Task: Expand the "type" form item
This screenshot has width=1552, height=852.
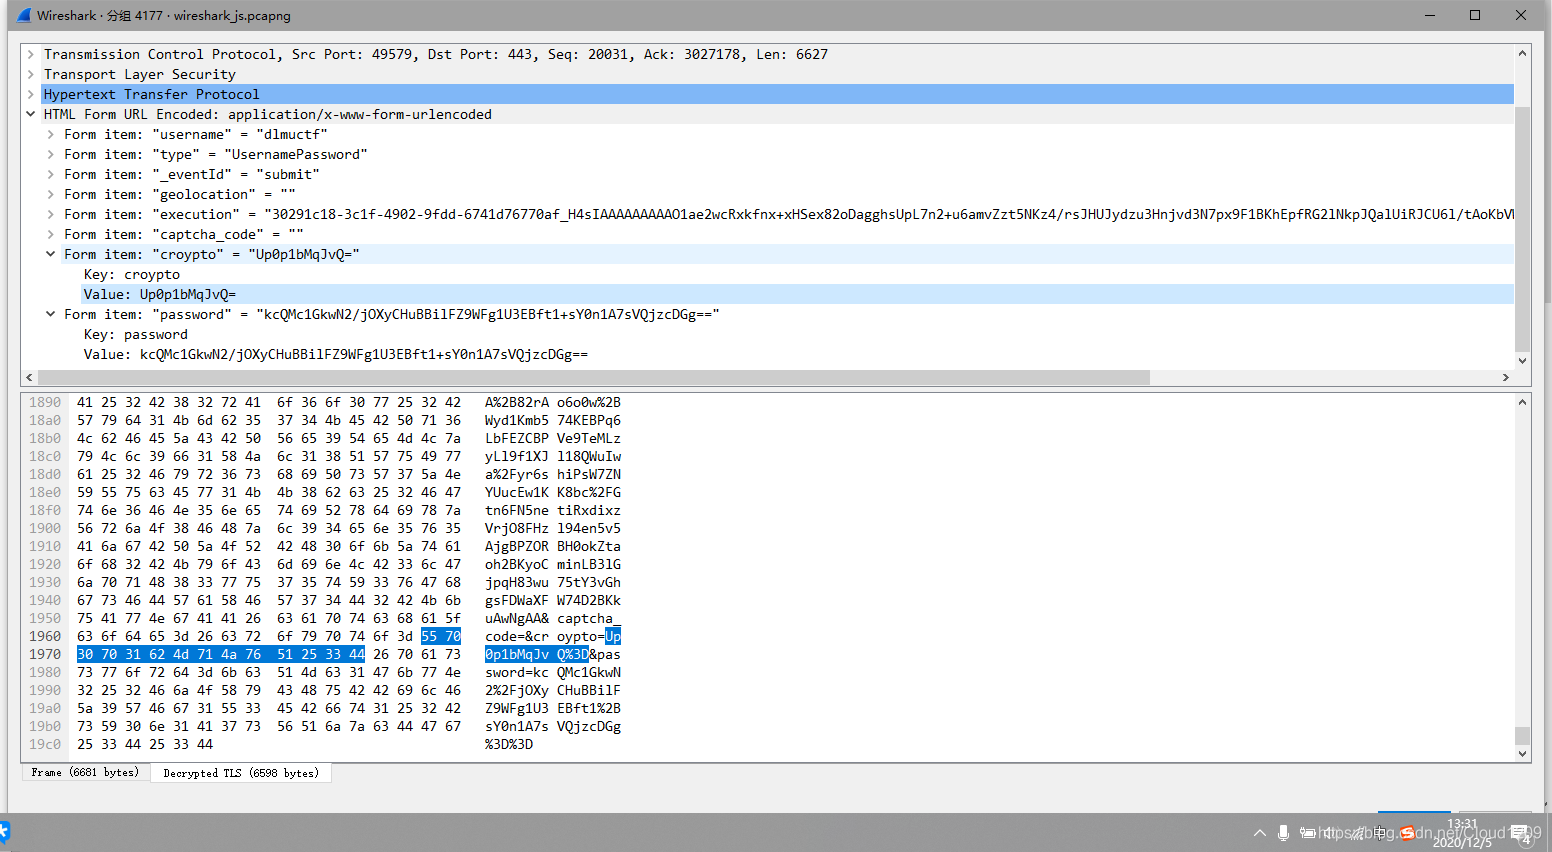Action: [51, 154]
